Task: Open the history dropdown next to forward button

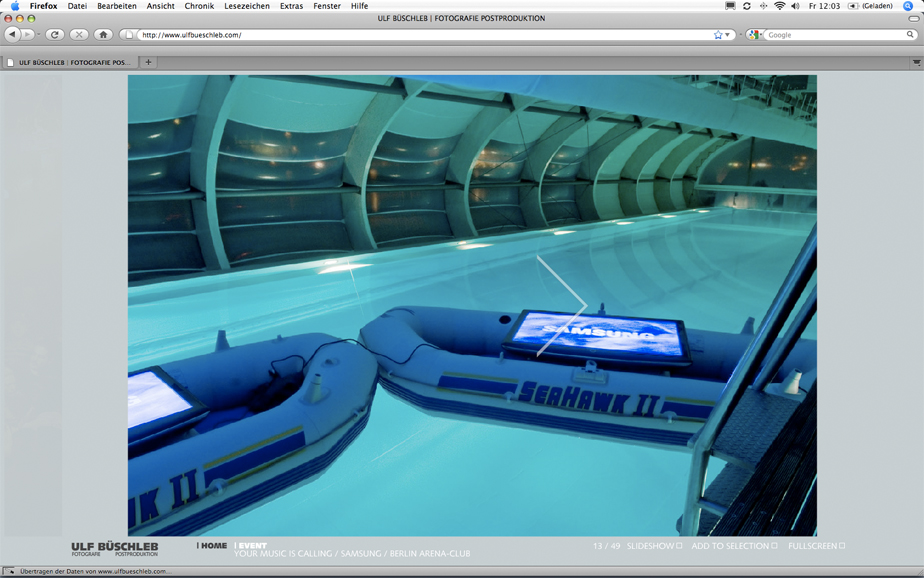Action: (39, 35)
